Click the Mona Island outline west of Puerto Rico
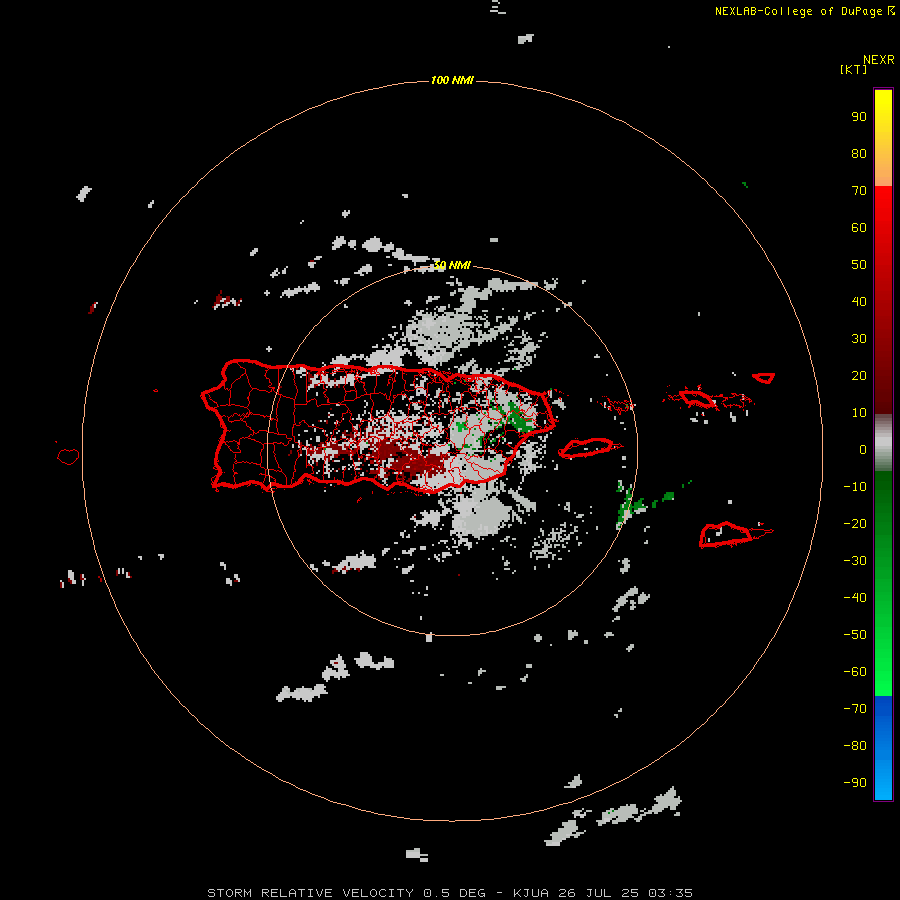 (68, 456)
